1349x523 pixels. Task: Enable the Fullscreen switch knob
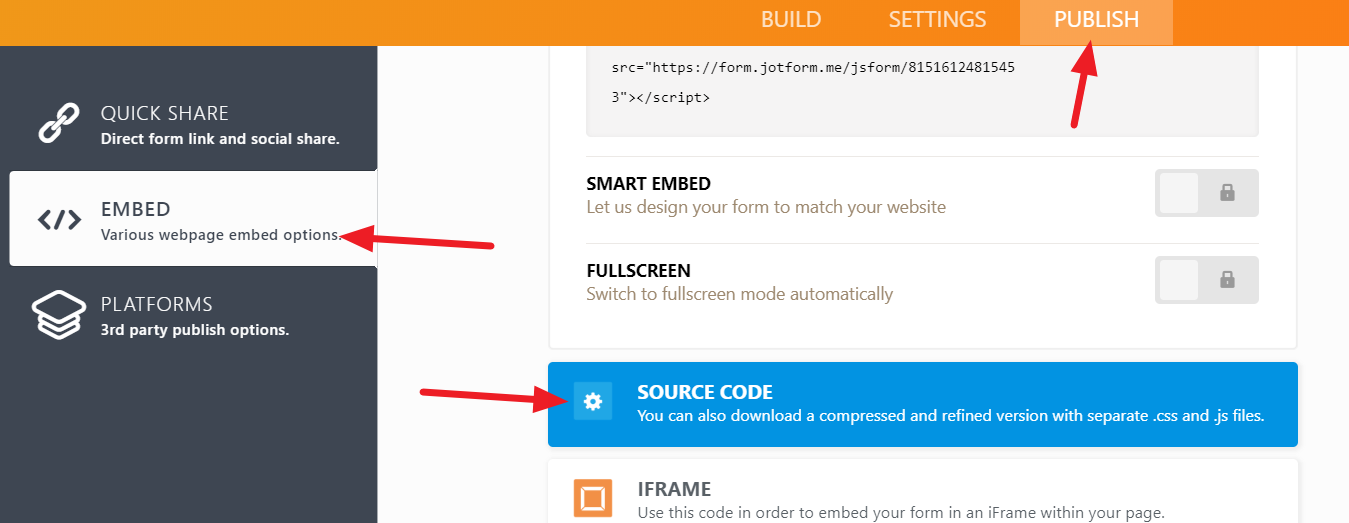[1180, 280]
